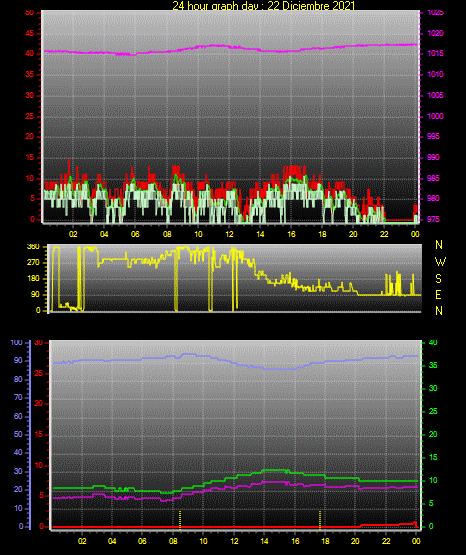This screenshot has height=555, width=466.
Task: Click the E compass letter
Action: (438, 295)
